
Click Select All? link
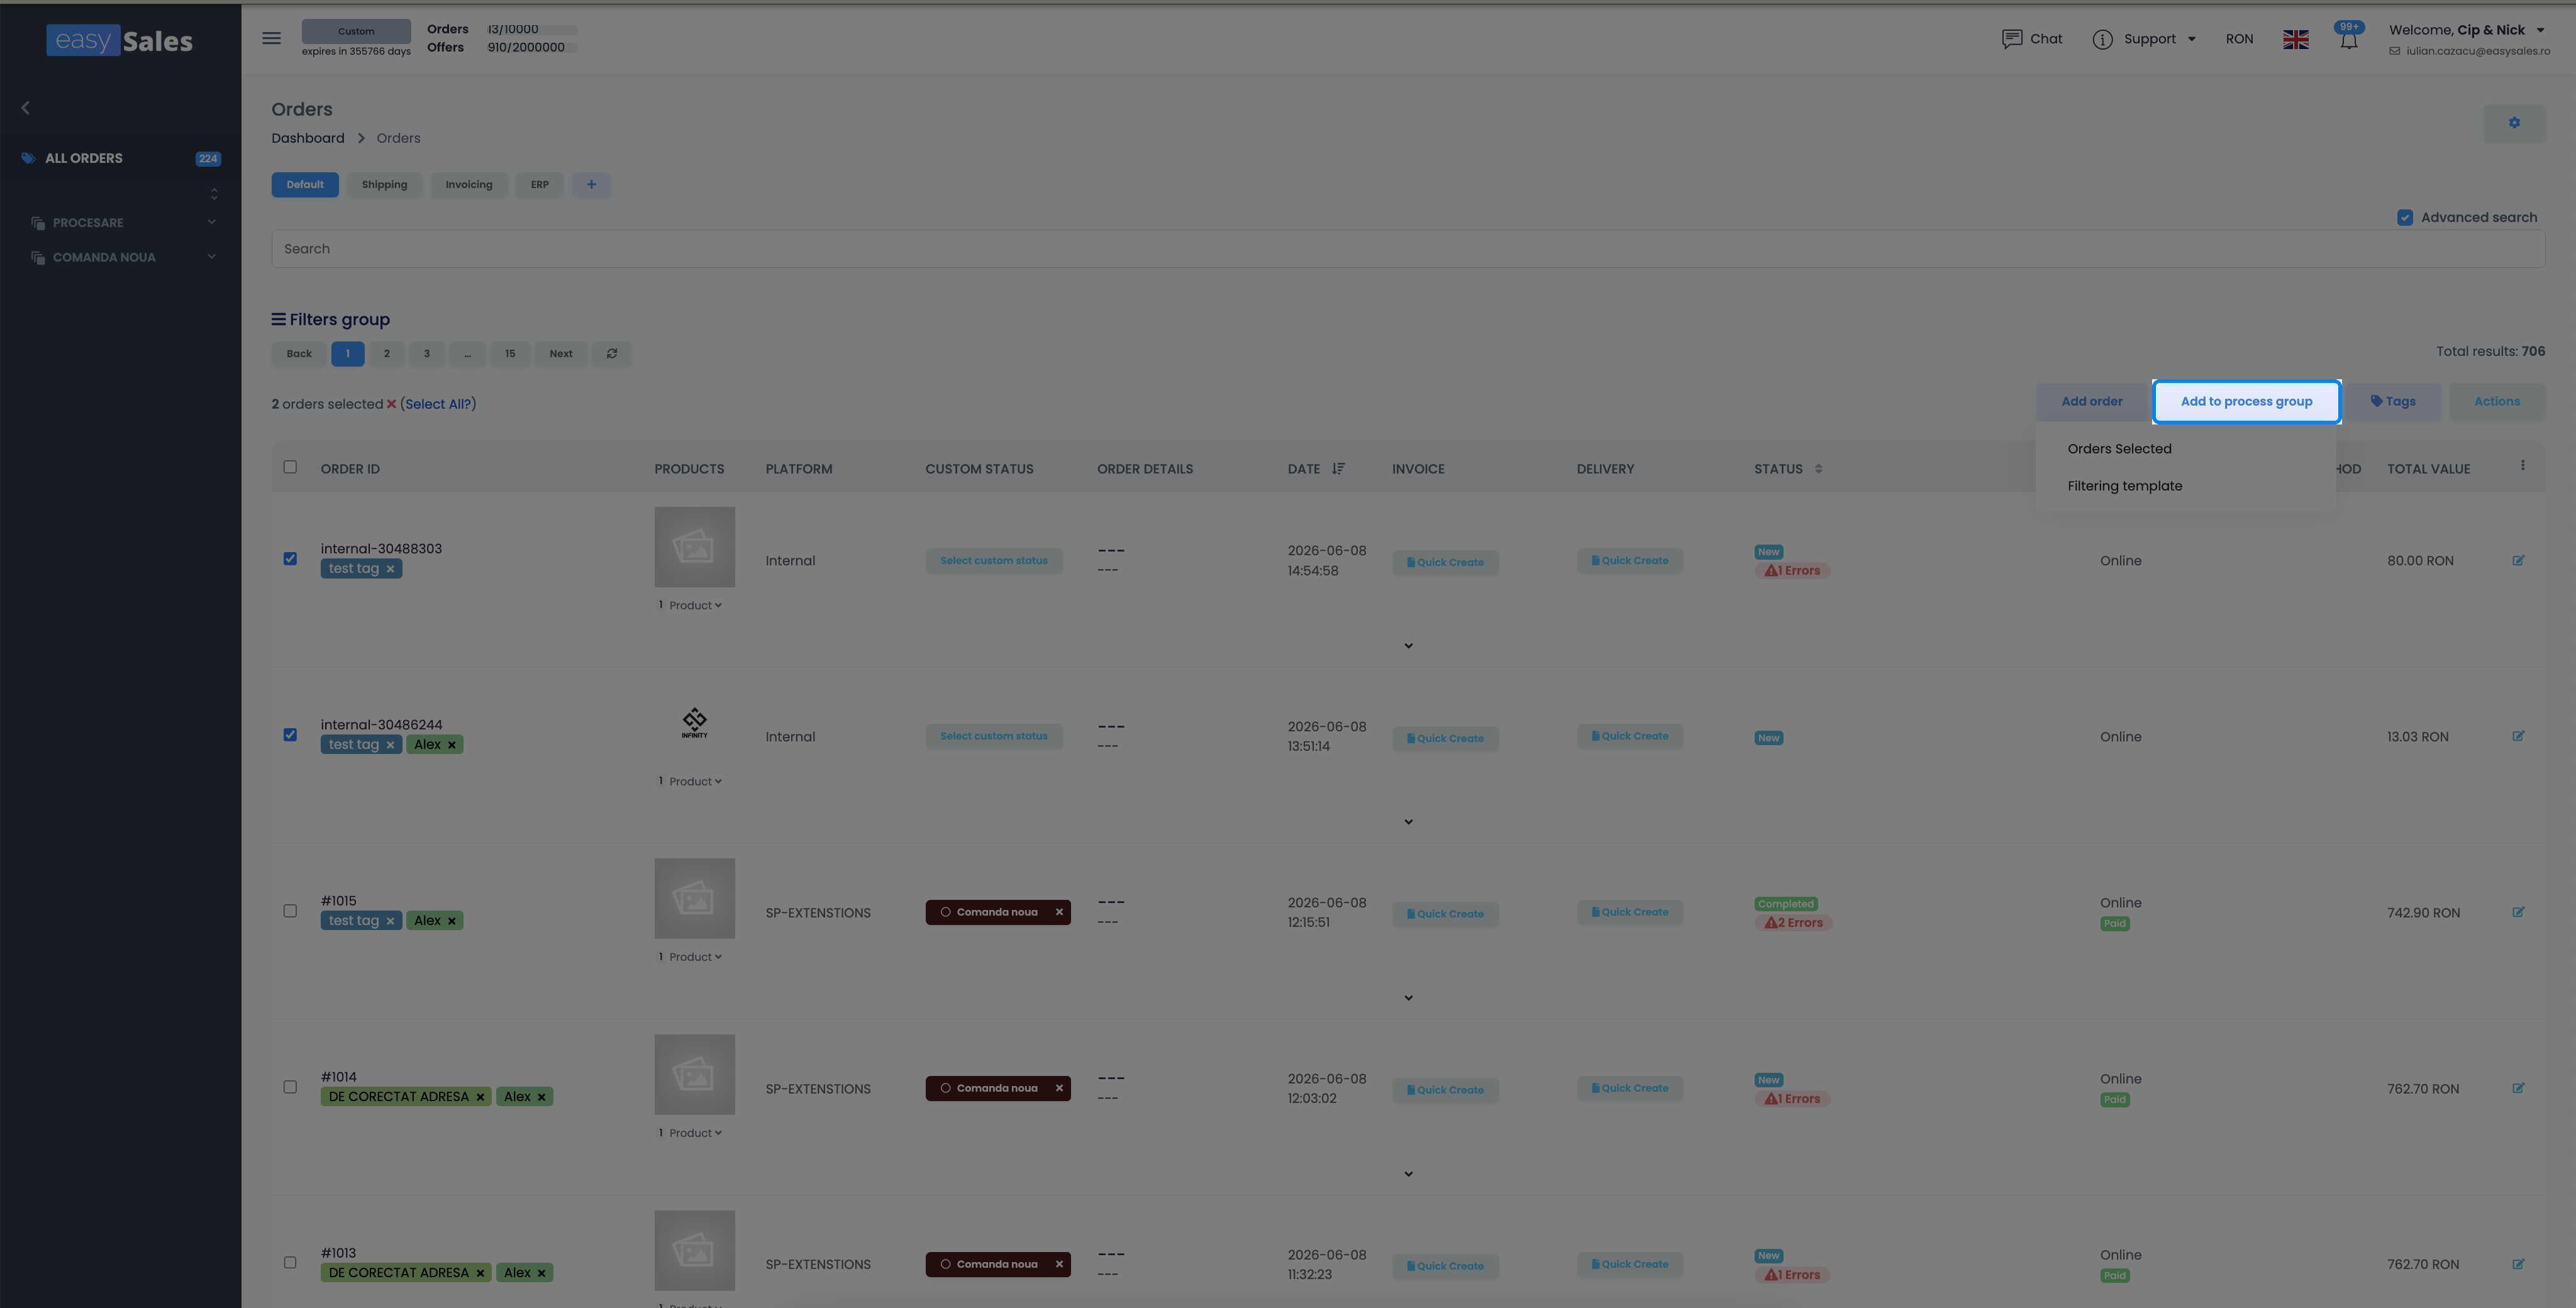point(437,404)
